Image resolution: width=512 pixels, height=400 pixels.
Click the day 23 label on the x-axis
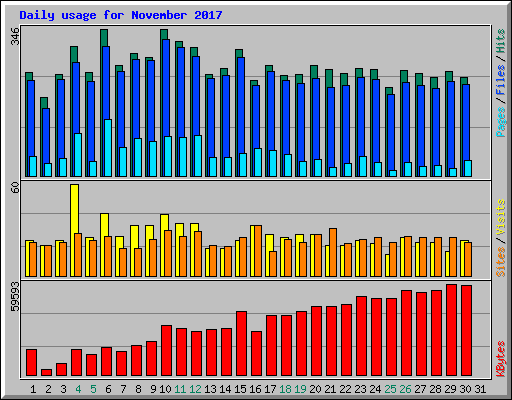tap(360, 389)
